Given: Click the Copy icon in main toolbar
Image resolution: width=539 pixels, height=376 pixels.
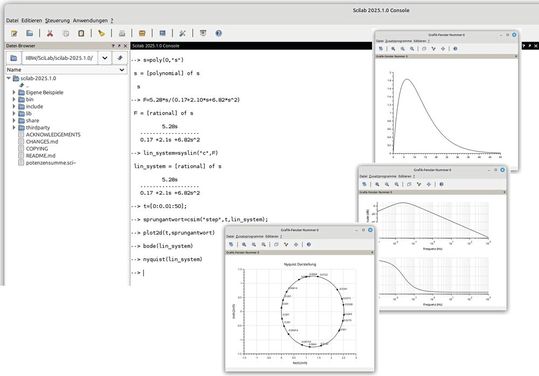Looking at the screenshot, I should click(x=66, y=33).
